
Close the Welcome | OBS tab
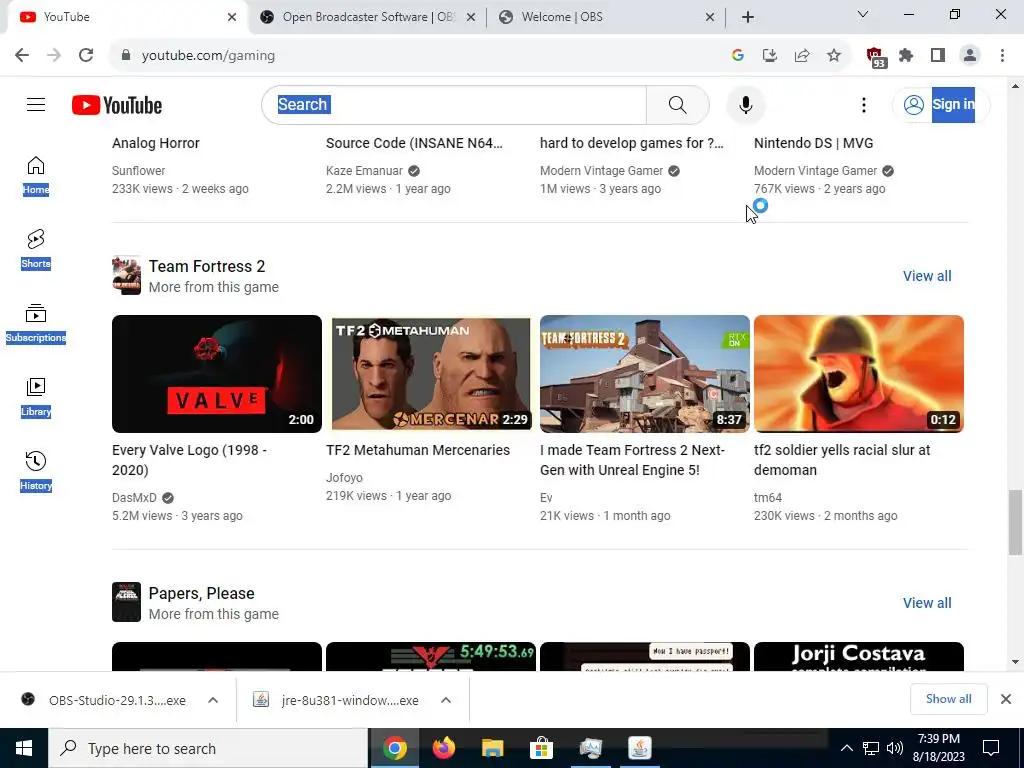click(x=710, y=17)
